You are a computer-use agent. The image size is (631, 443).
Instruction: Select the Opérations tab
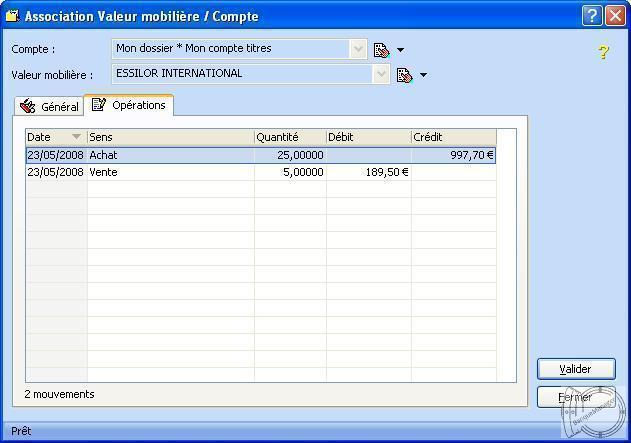(129, 105)
